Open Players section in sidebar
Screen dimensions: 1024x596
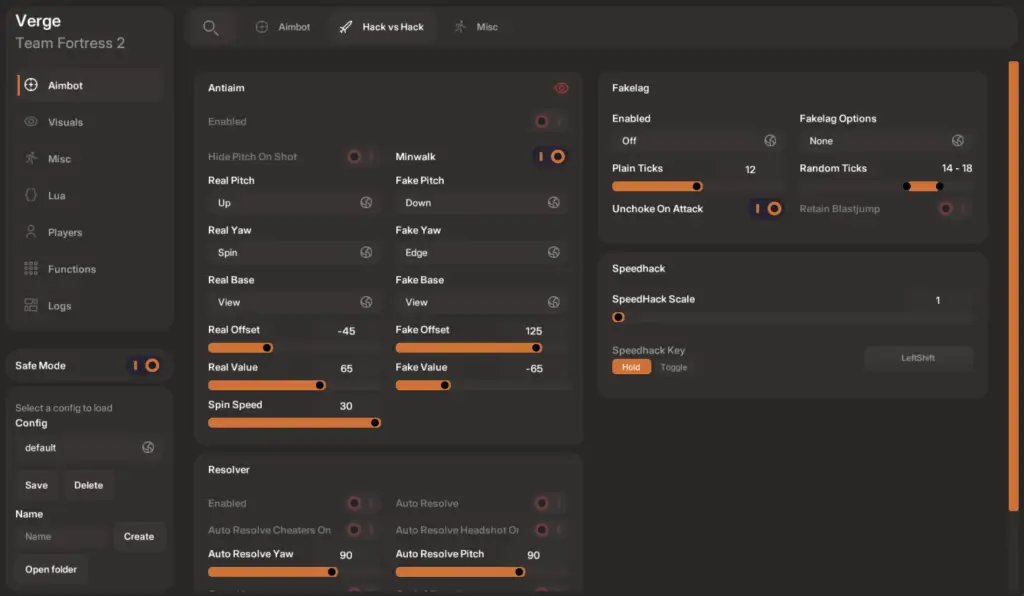(88, 232)
